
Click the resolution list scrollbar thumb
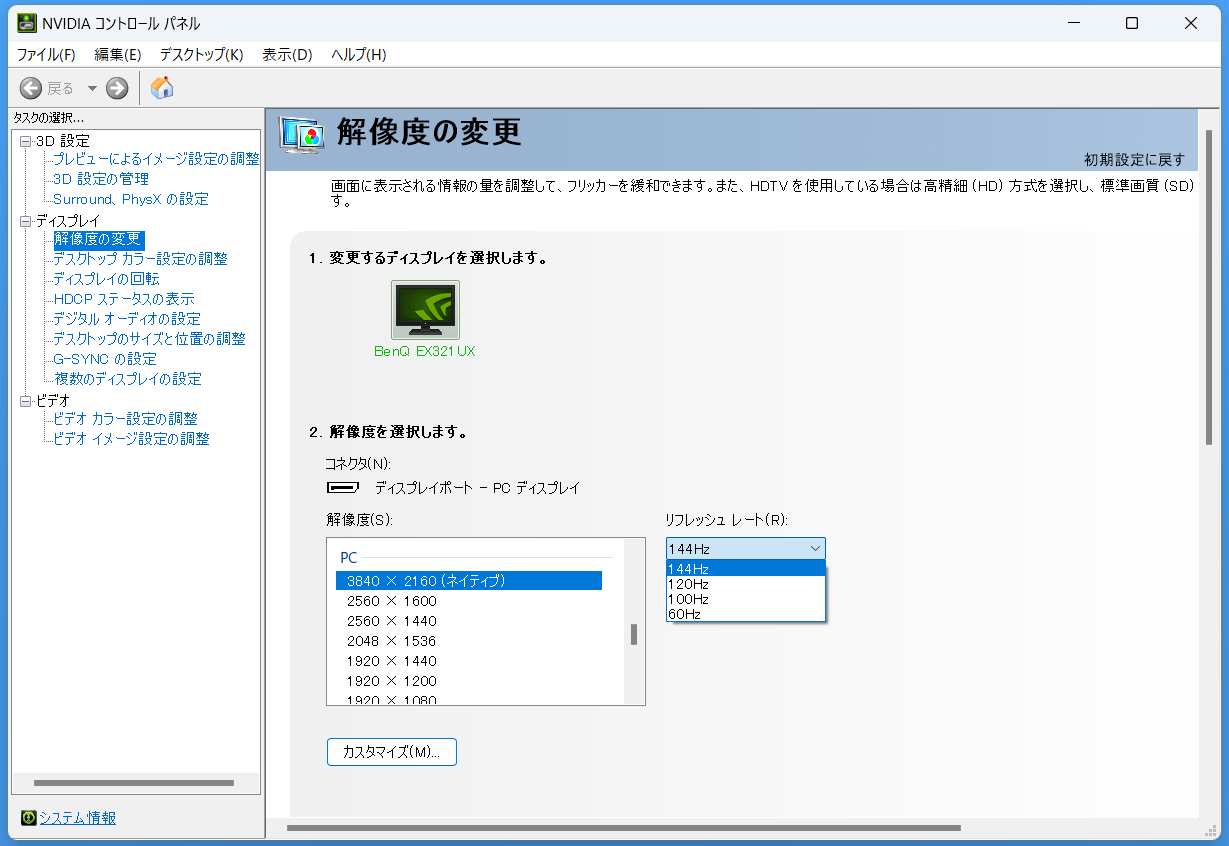click(x=634, y=635)
